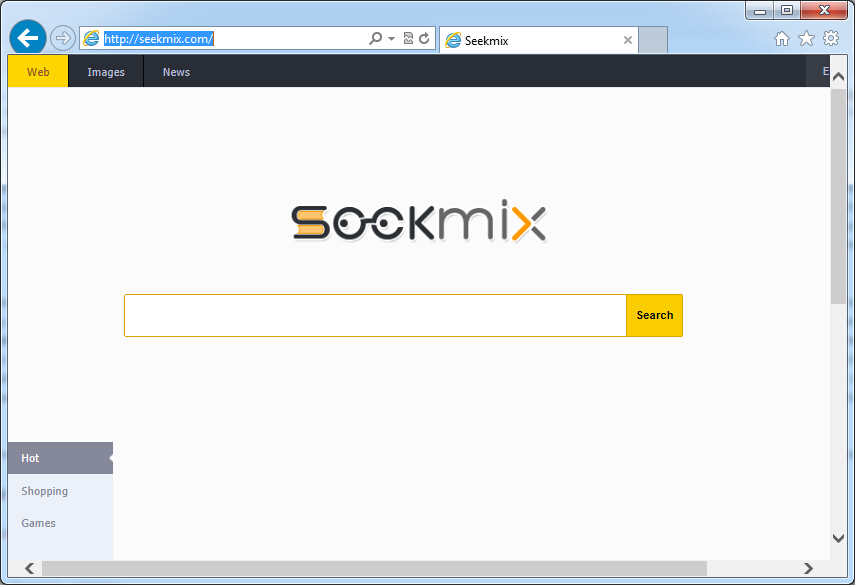Click the horizontal scrollbar thumb

tap(374, 568)
